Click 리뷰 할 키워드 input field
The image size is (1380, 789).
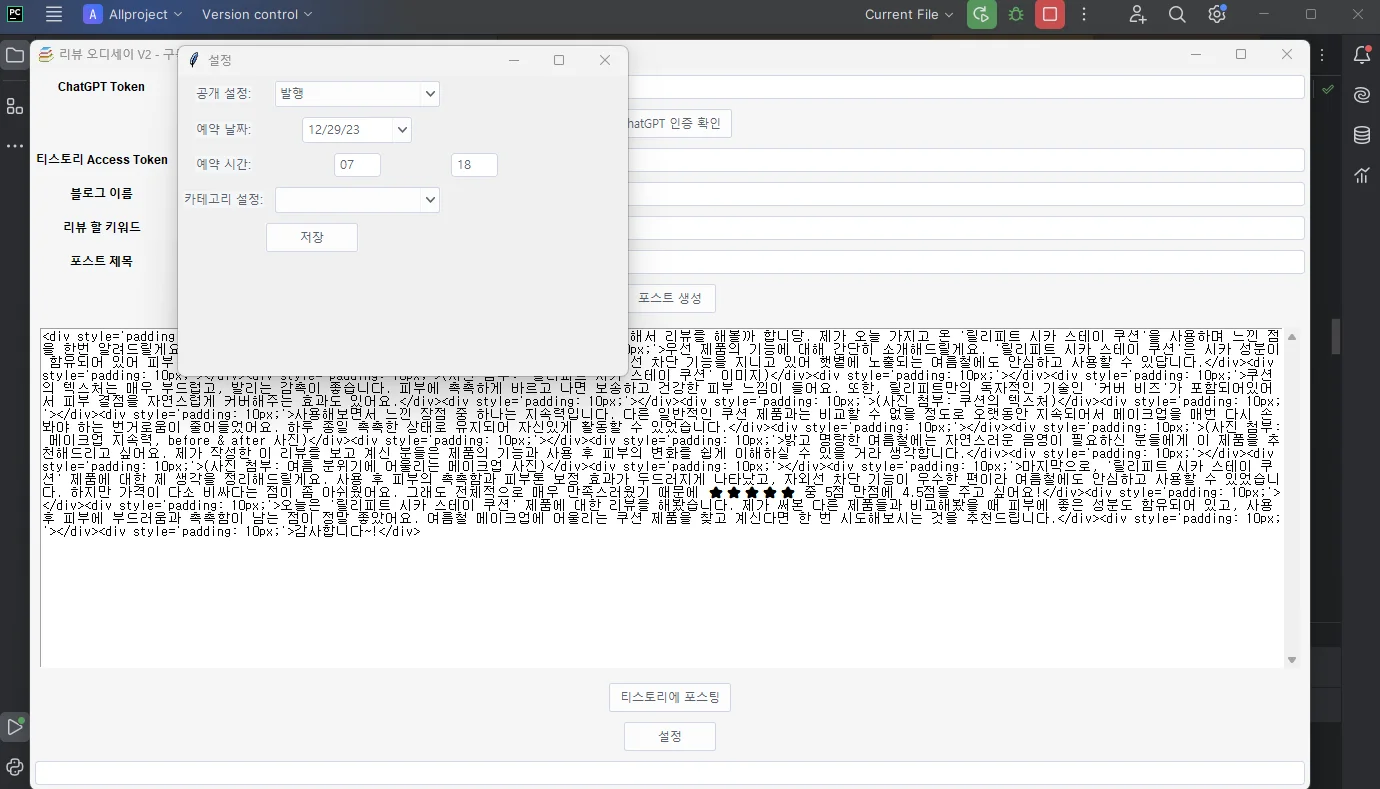(966, 228)
